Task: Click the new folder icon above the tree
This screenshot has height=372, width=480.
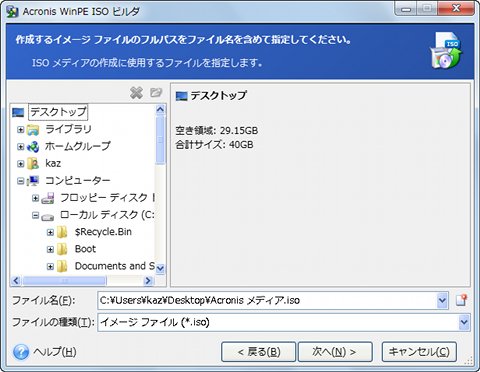Action: coord(156,92)
